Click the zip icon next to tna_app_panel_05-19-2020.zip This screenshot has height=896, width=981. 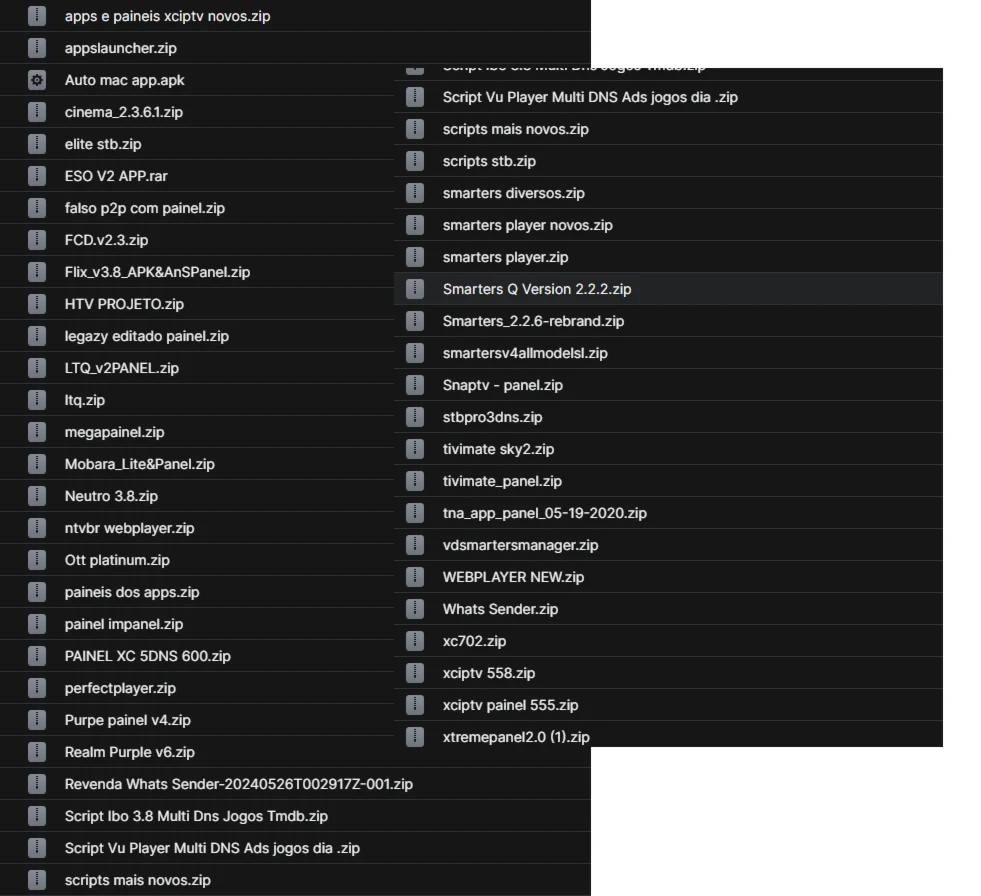coord(415,513)
